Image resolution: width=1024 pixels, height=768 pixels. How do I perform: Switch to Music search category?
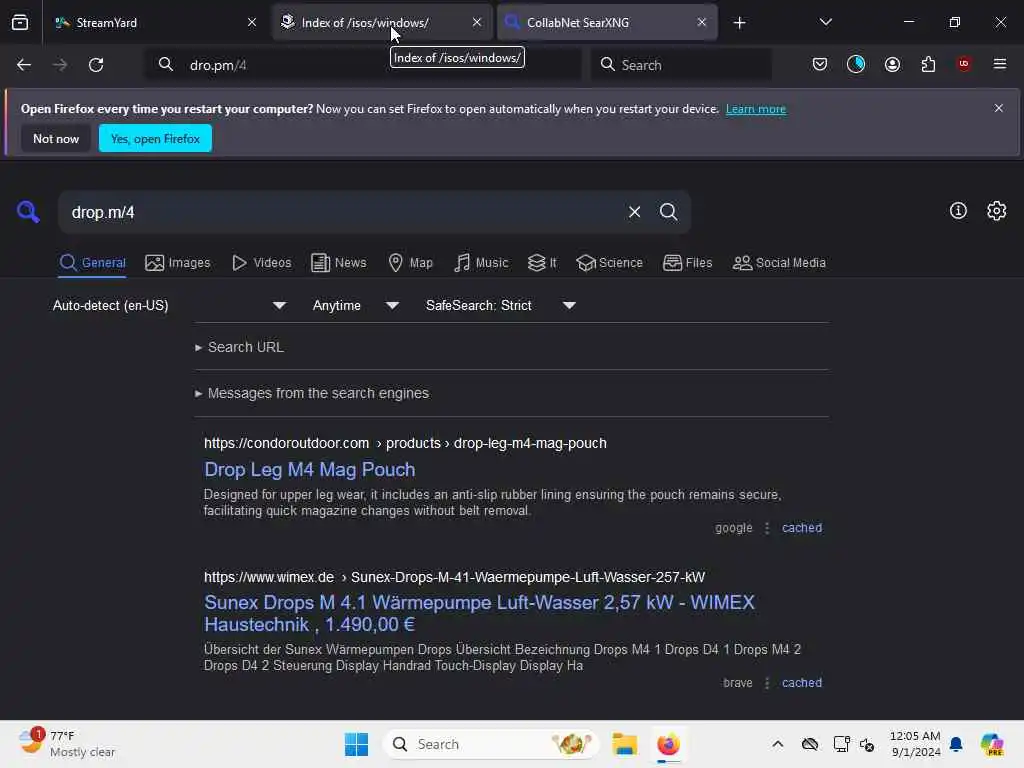coord(481,263)
